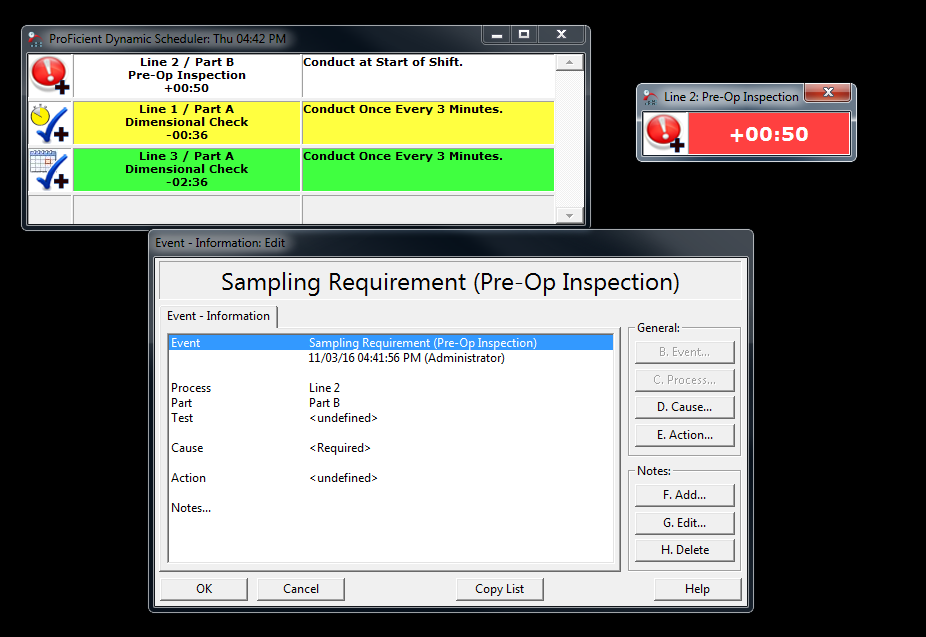The height and width of the screenshot is (637, 926).
Task: Click F. Add... to add a note
Action: (684, 495)
